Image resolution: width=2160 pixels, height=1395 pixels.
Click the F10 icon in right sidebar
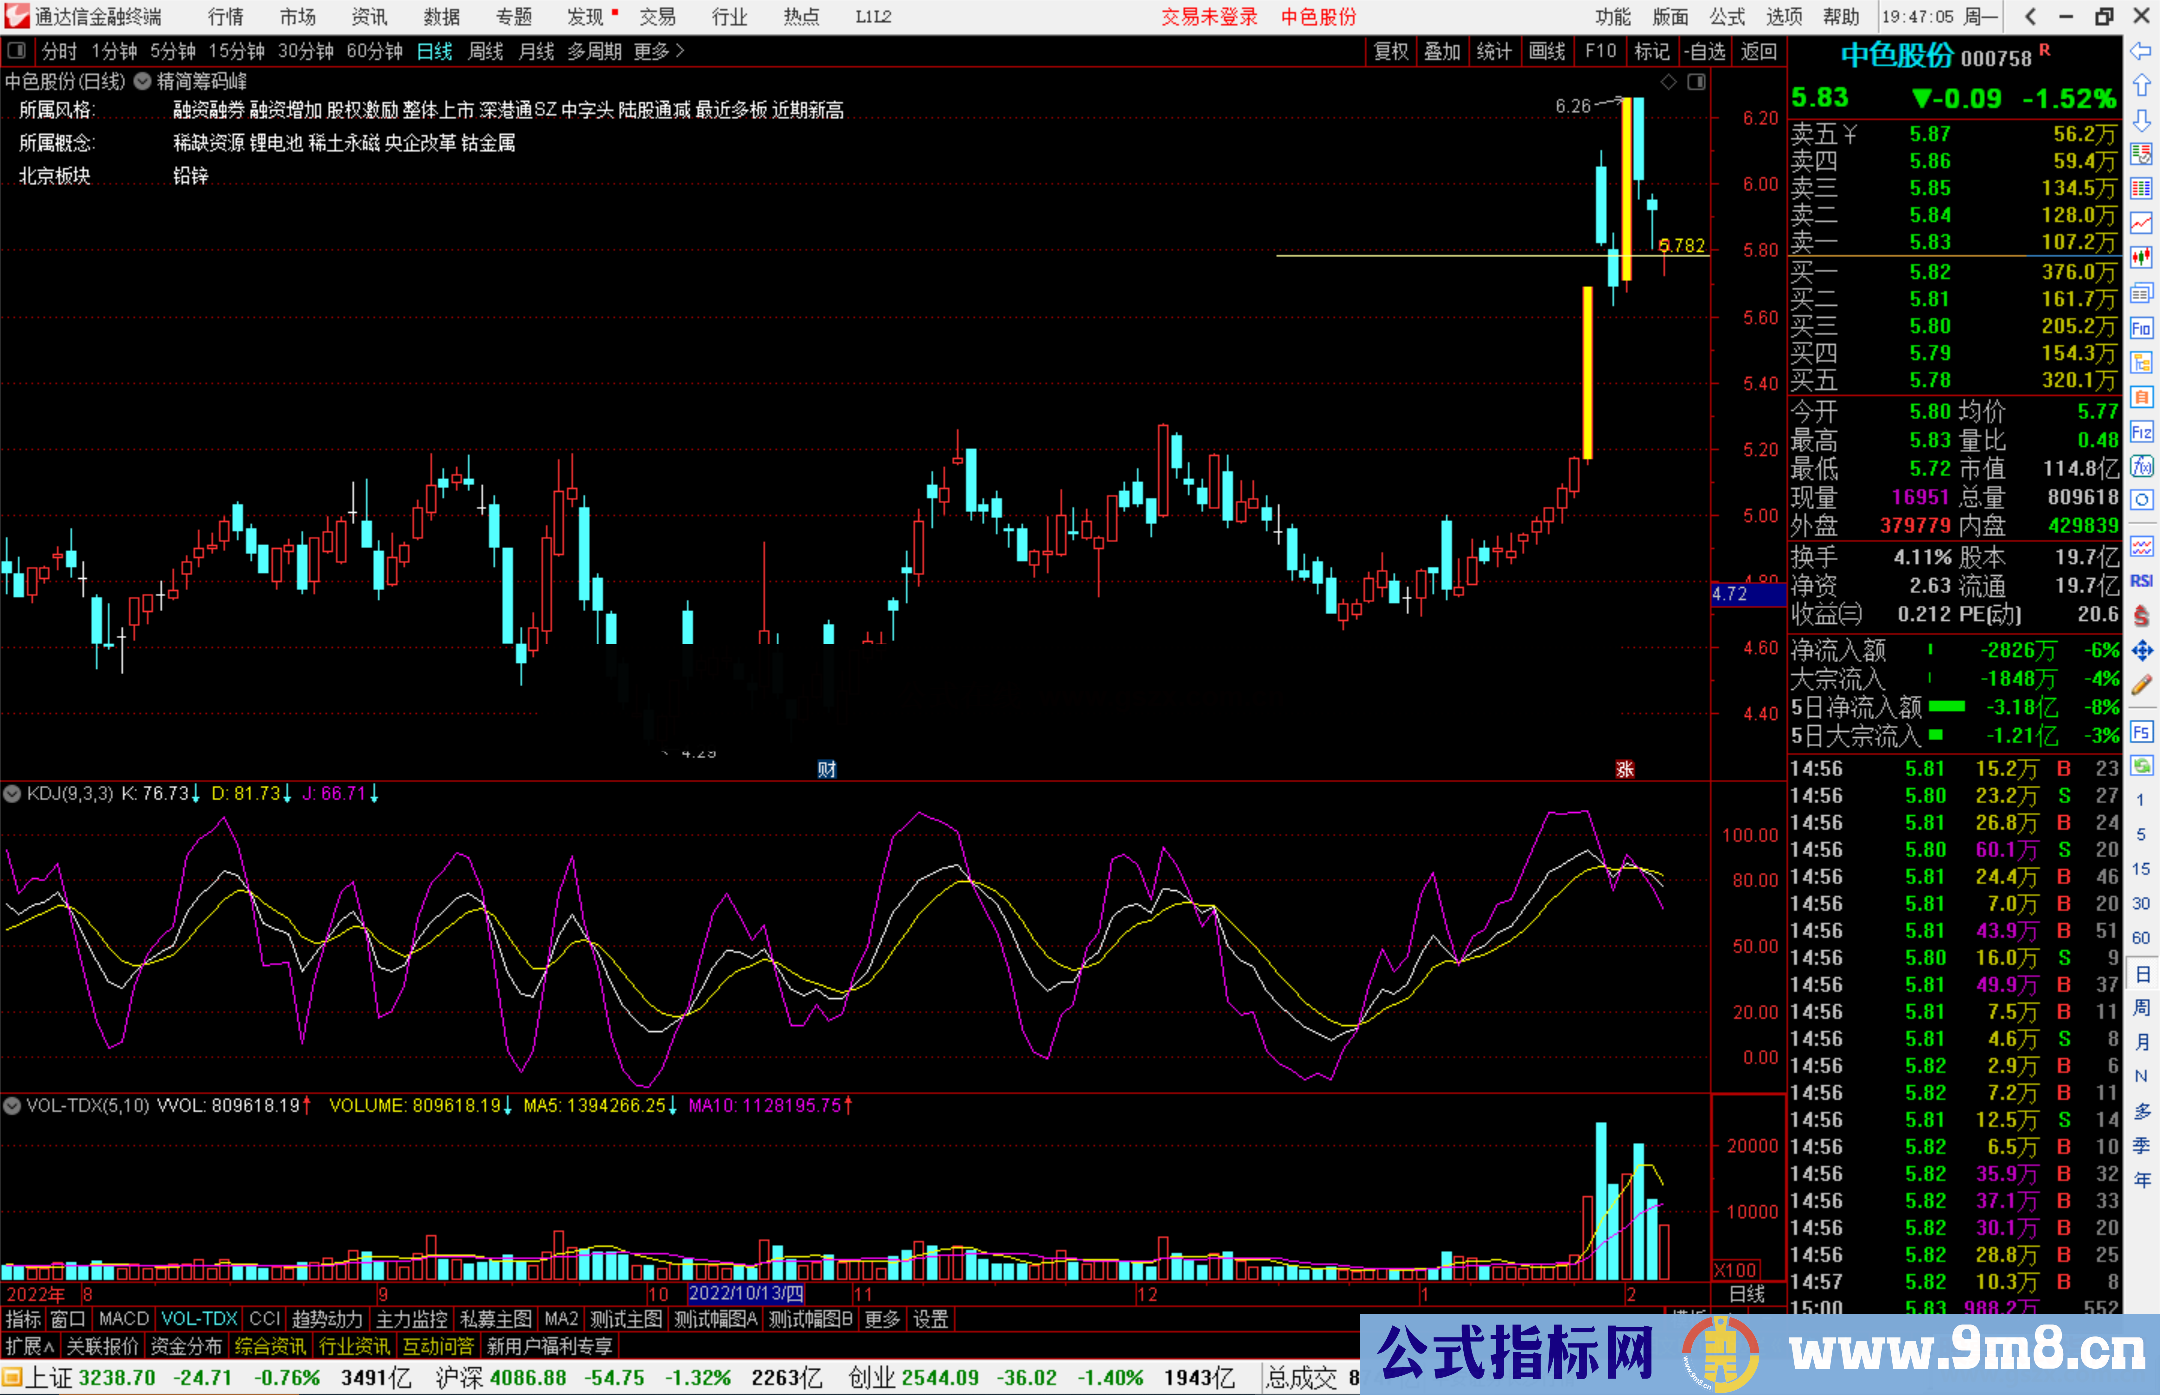click(x=2141, y=329)
